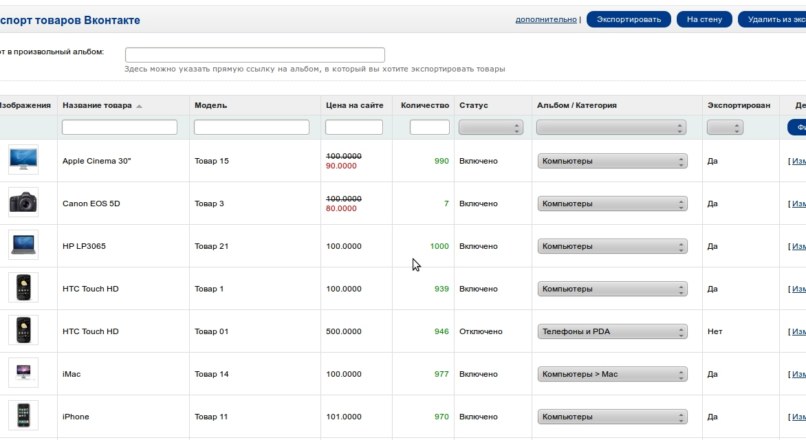Click the Canon EOS 5D product name
The height and width of the screenshot is (440, 806).
coord(91,204)
